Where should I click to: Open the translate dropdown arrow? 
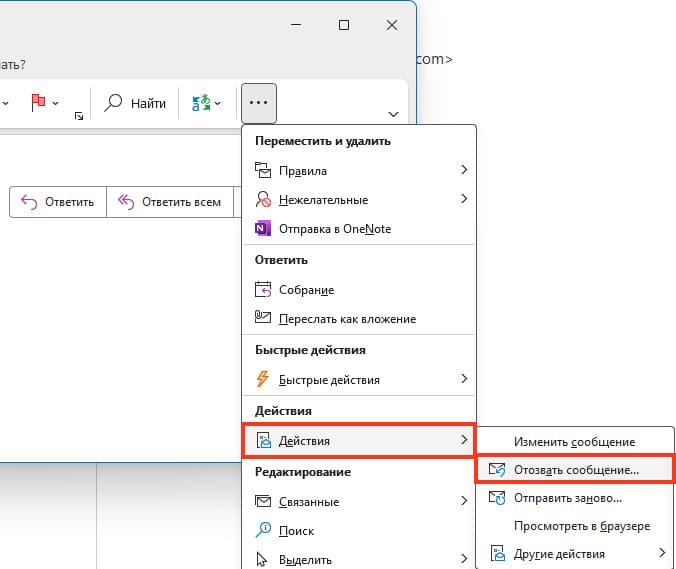[218, 103]
